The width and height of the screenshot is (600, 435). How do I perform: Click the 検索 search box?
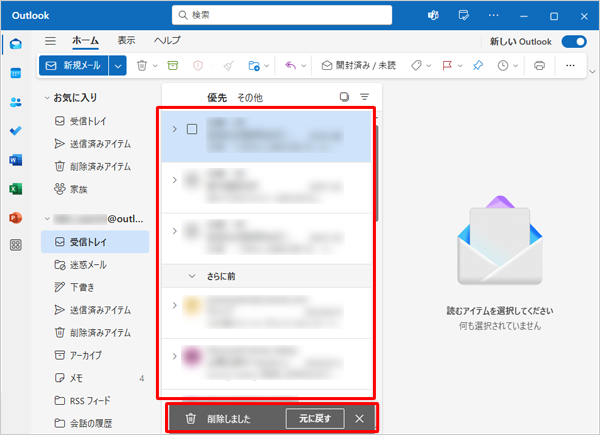[282, 15]
